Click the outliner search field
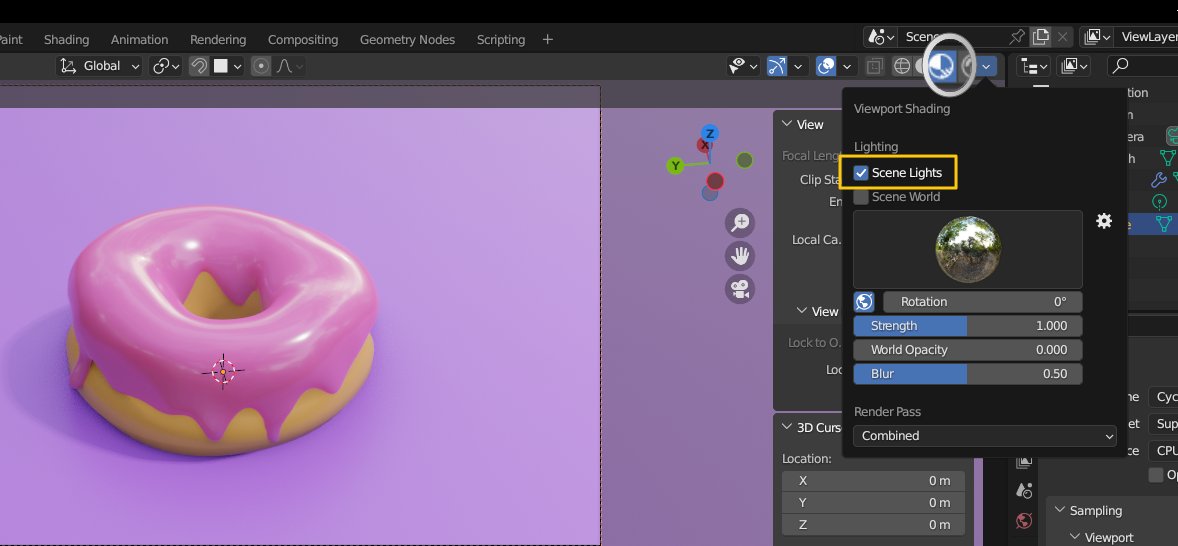This screenshot has width=1178, height=546. point(1143,66)
